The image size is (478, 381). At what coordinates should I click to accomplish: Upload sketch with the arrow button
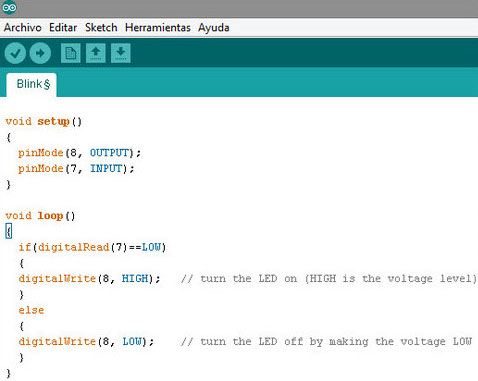pyautogui.click(x=40, y=53)
